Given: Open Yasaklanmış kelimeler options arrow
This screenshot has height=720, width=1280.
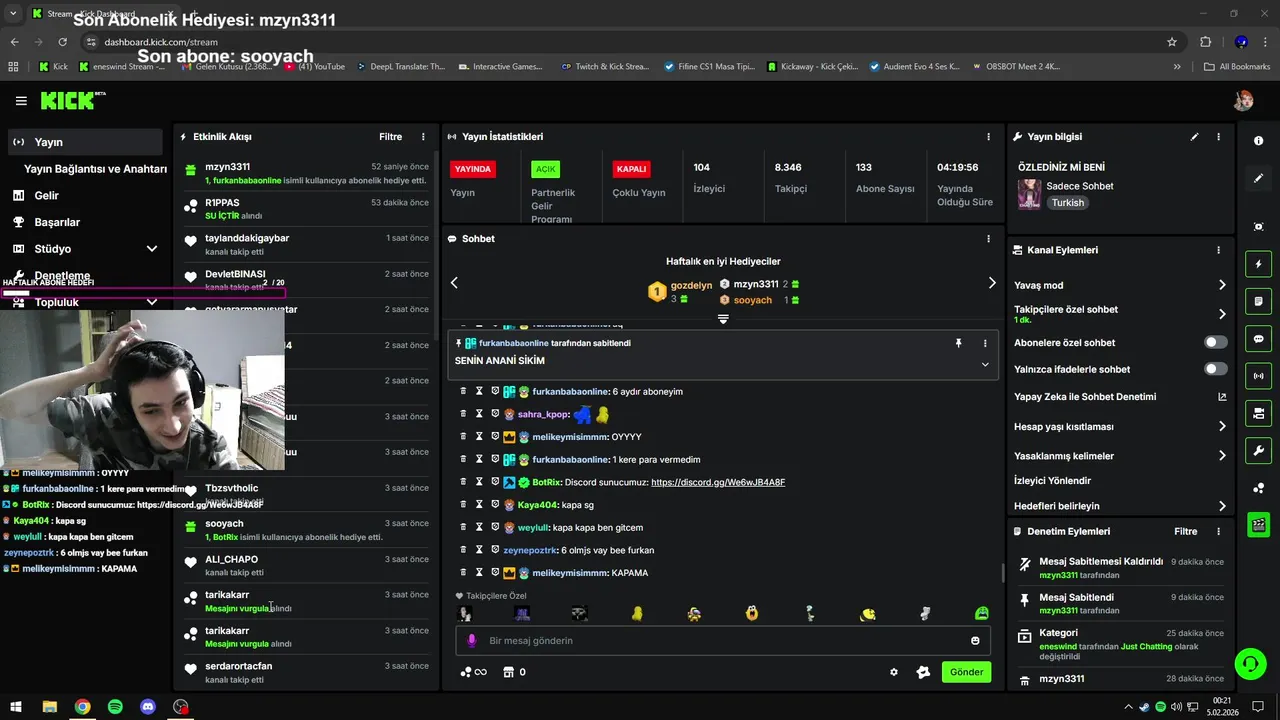Looking at the screenshot, I should pyautogui.click(x=1222, y=456).
